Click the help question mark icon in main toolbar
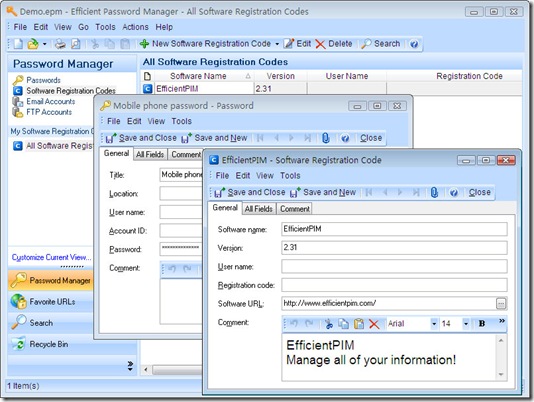The width and height of the screenshot is (534, 402). tap(414, 44)
